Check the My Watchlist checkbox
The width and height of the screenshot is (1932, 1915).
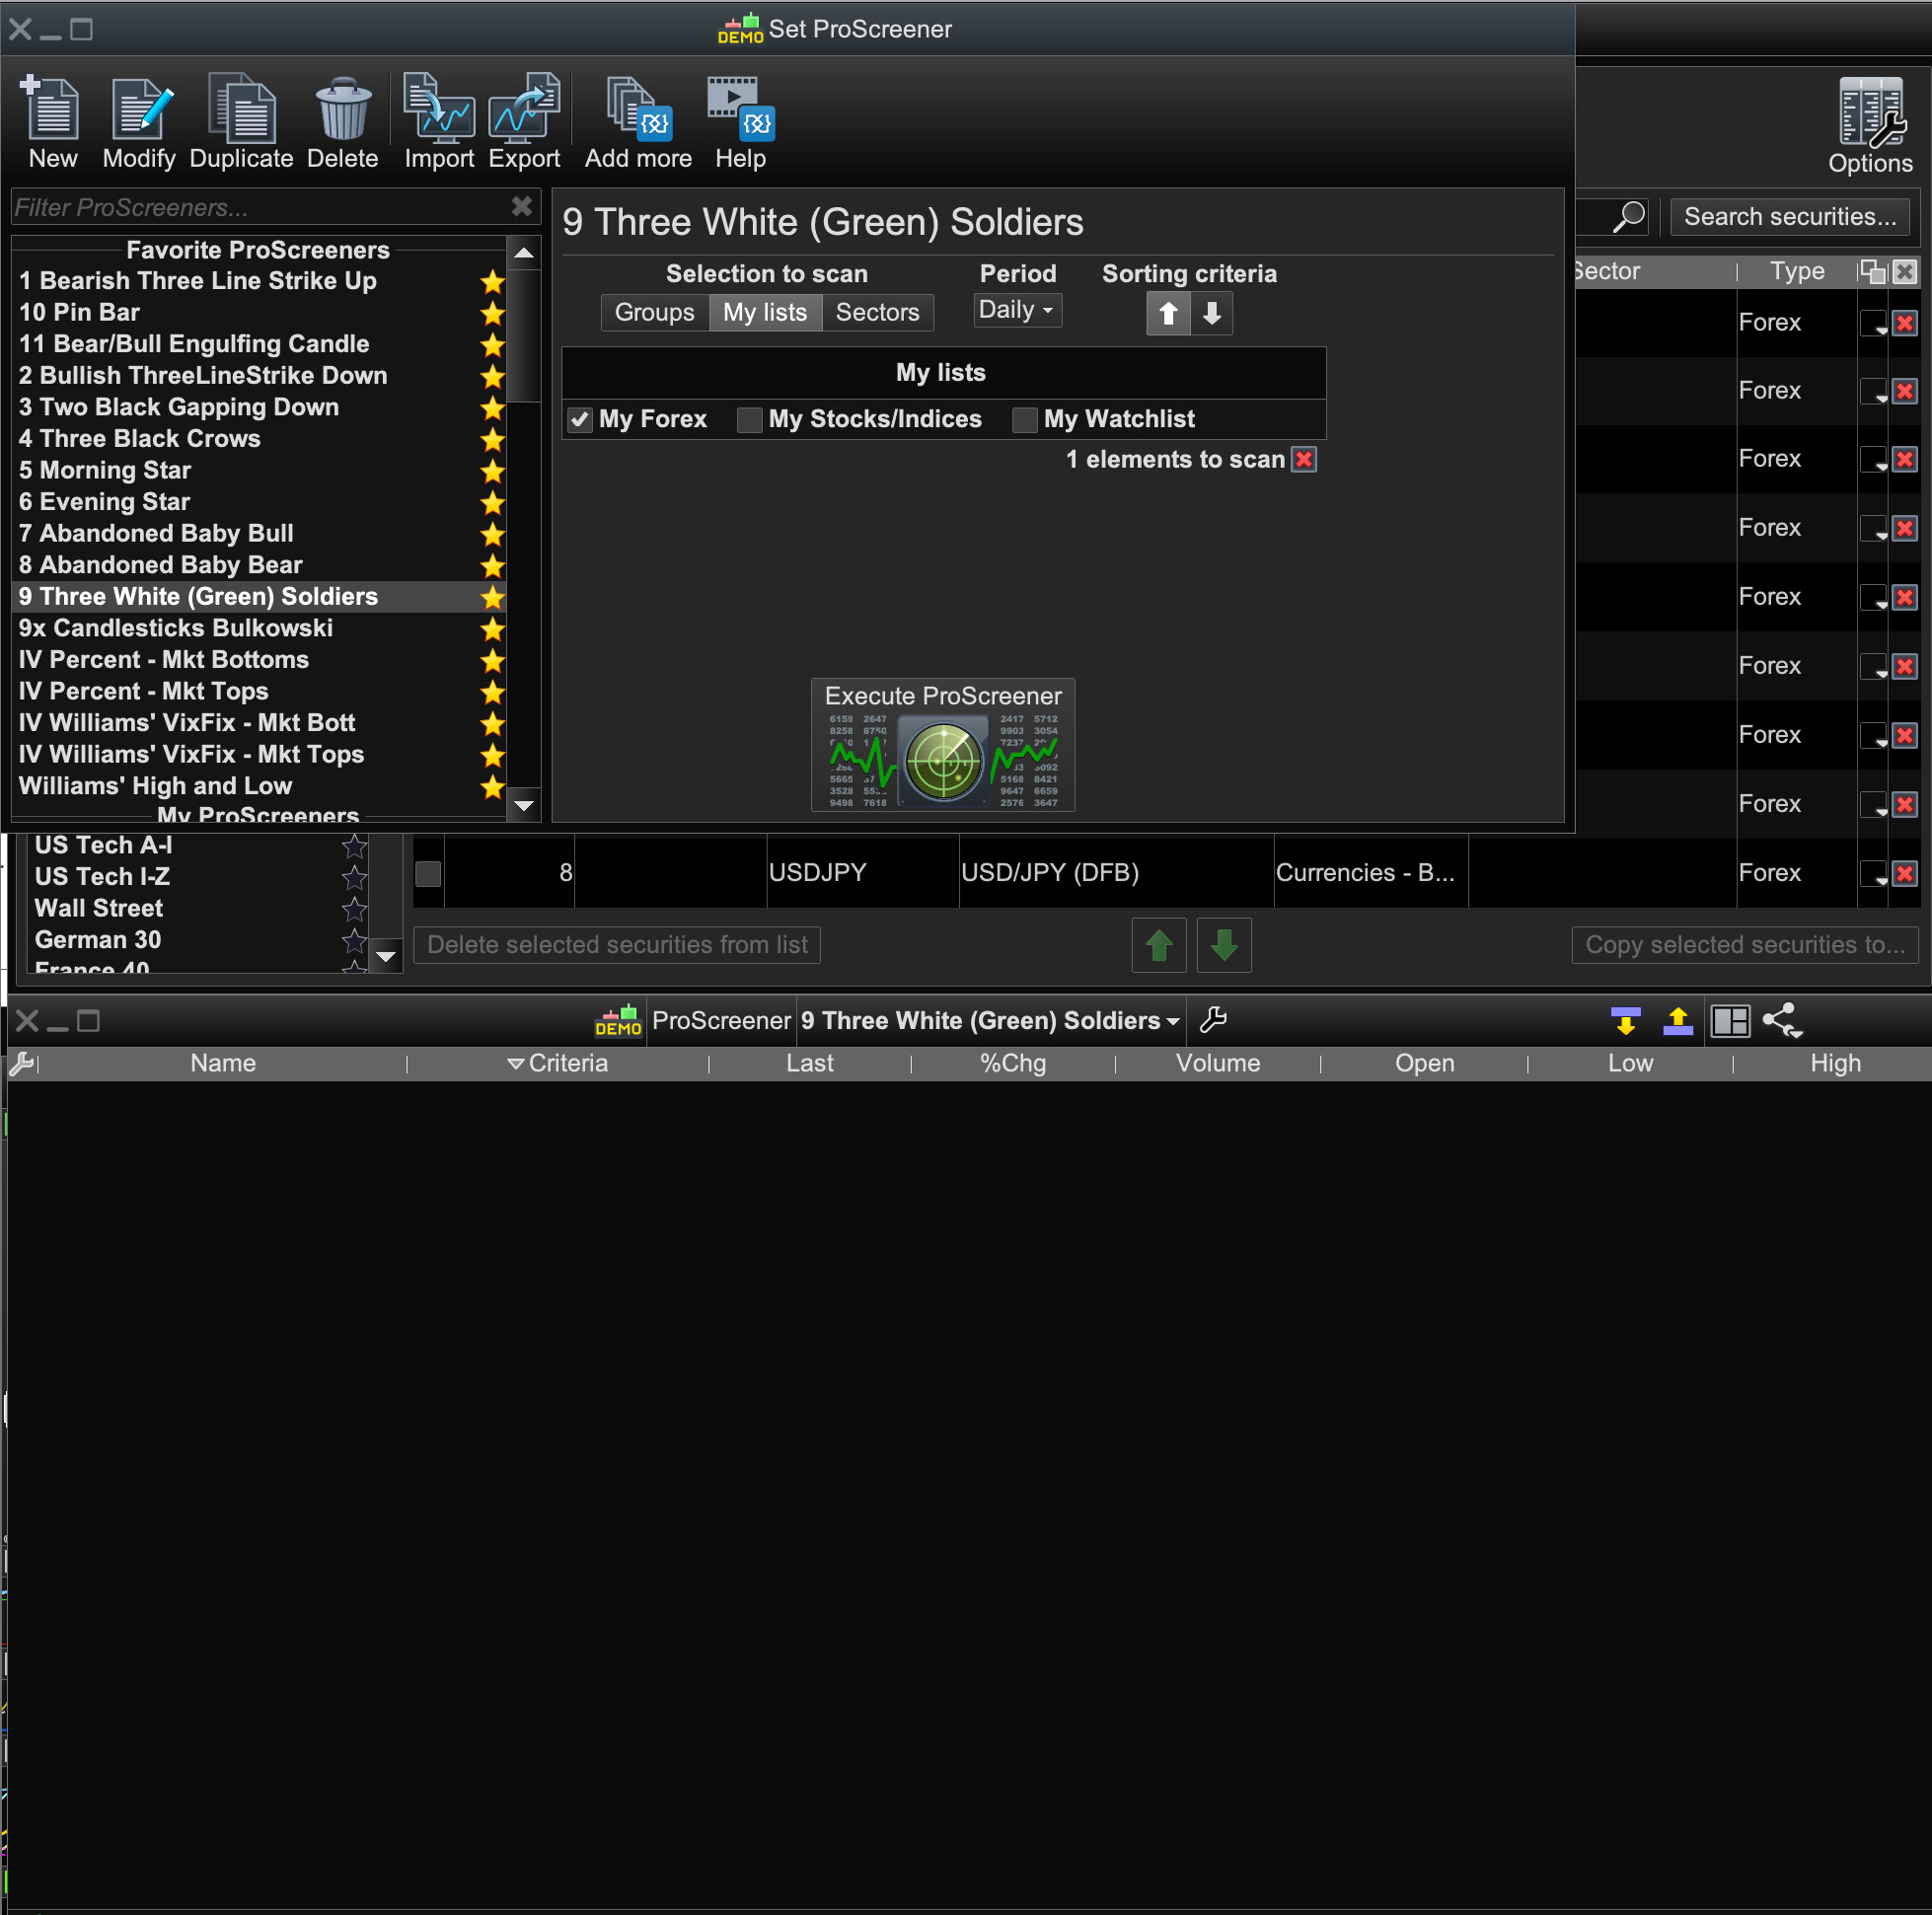point(1024,420)
